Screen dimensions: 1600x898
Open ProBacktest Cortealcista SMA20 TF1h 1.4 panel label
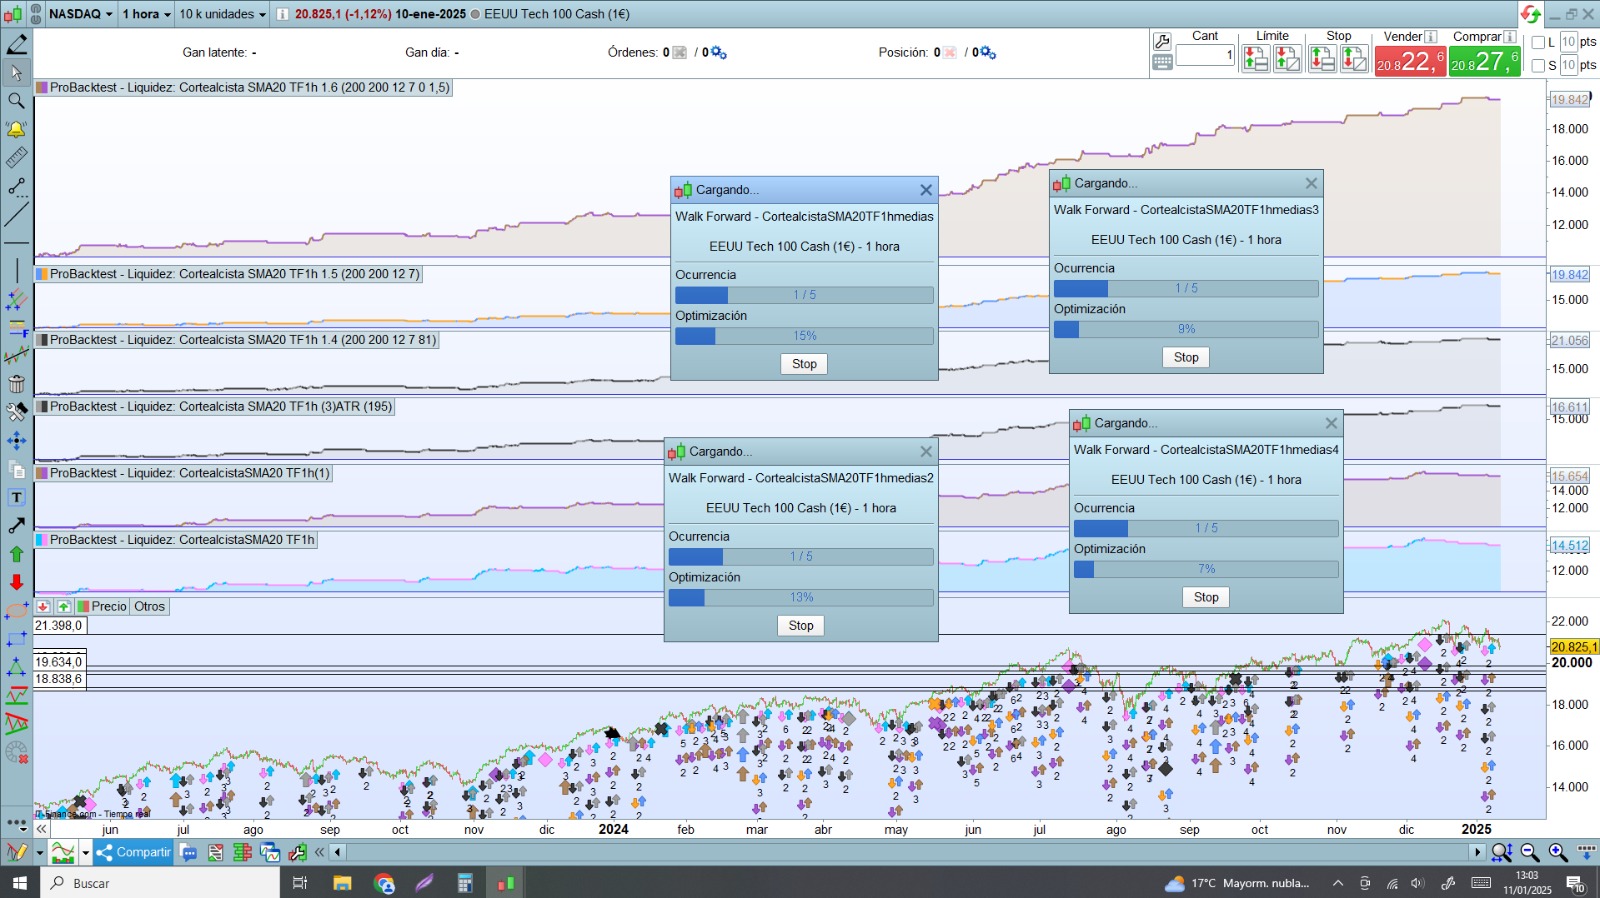[237, 340]
